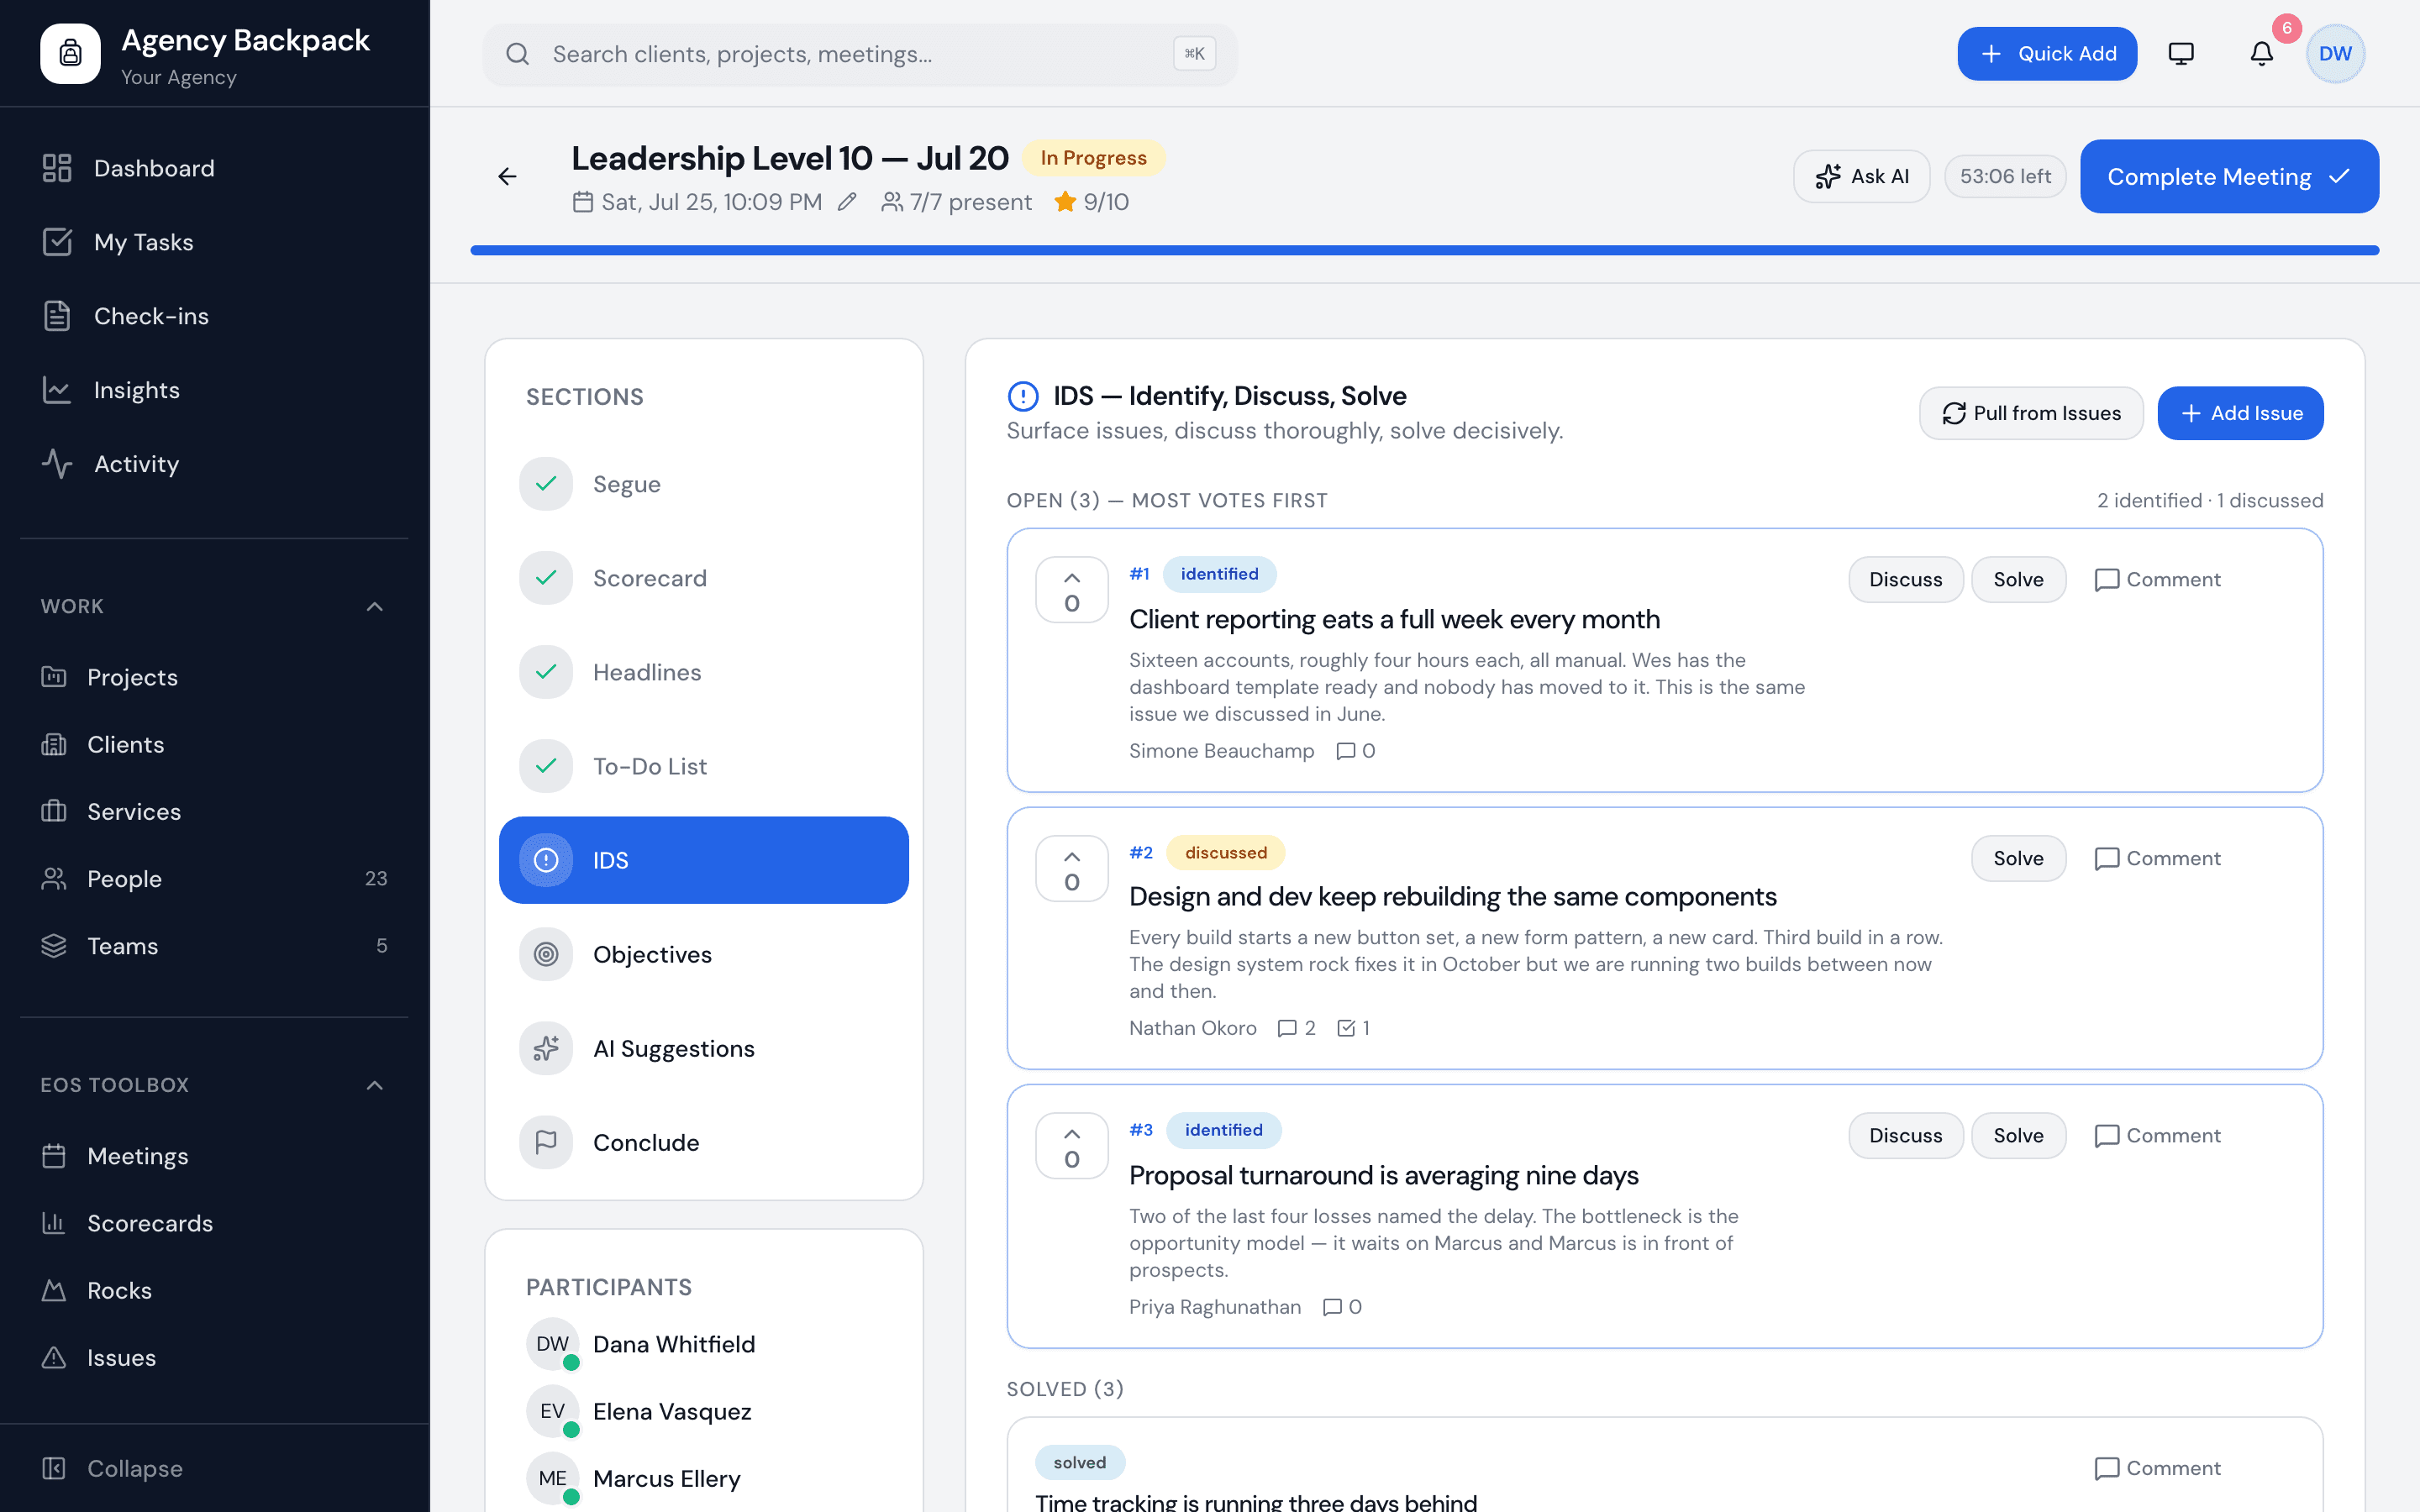The height and width of the screenshot is (1512, 2420).
Task: Select the IDS section
Action: tap(704, 860)
